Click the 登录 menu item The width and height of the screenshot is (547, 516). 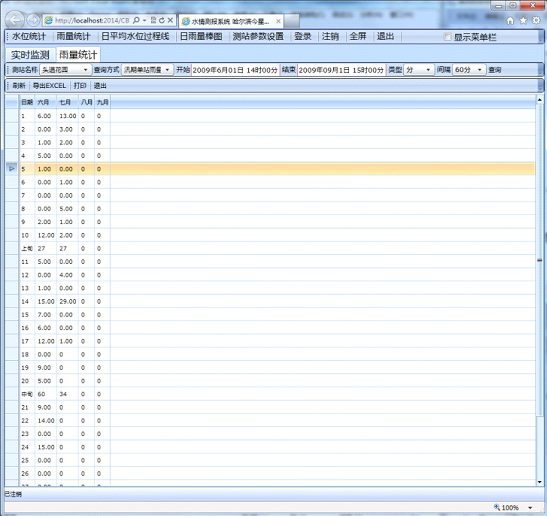click(302, 36)
